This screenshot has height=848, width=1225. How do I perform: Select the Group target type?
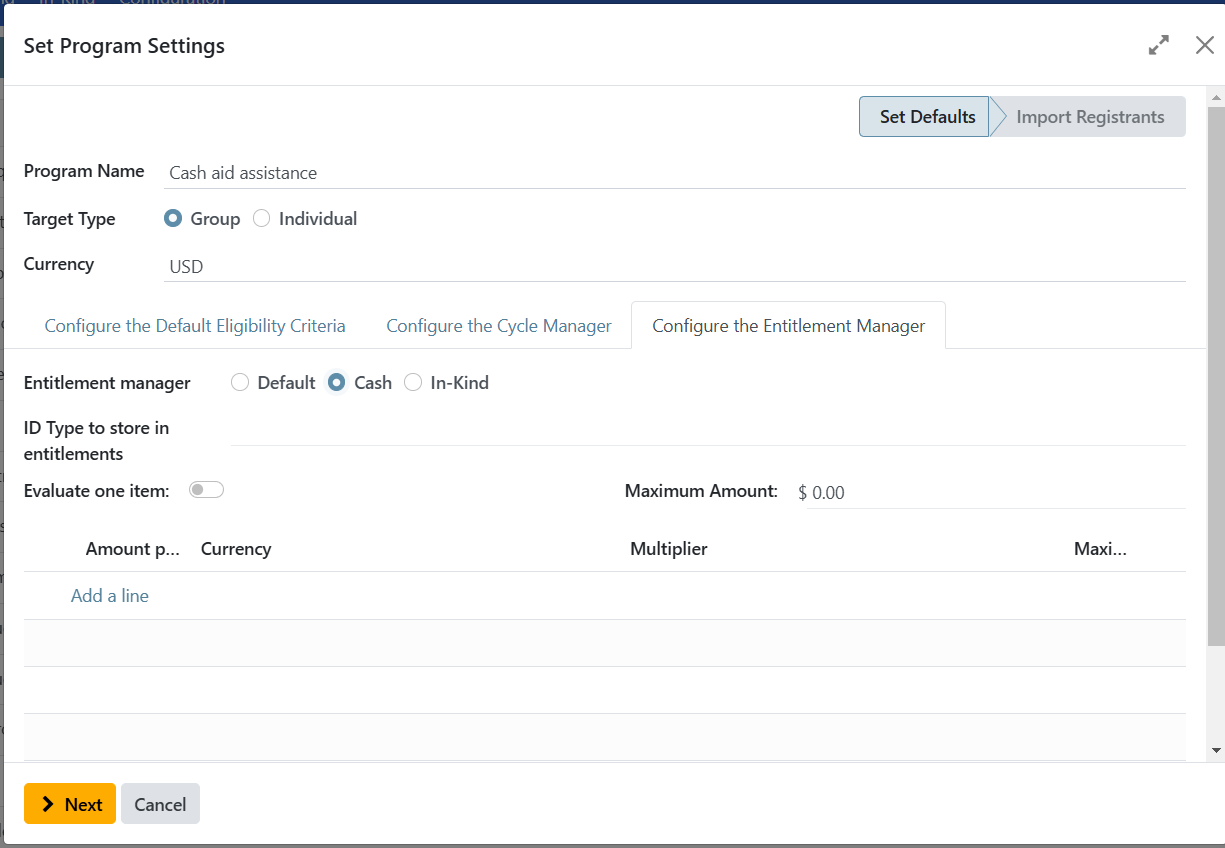pyautogui.click(x=173, y=218)
